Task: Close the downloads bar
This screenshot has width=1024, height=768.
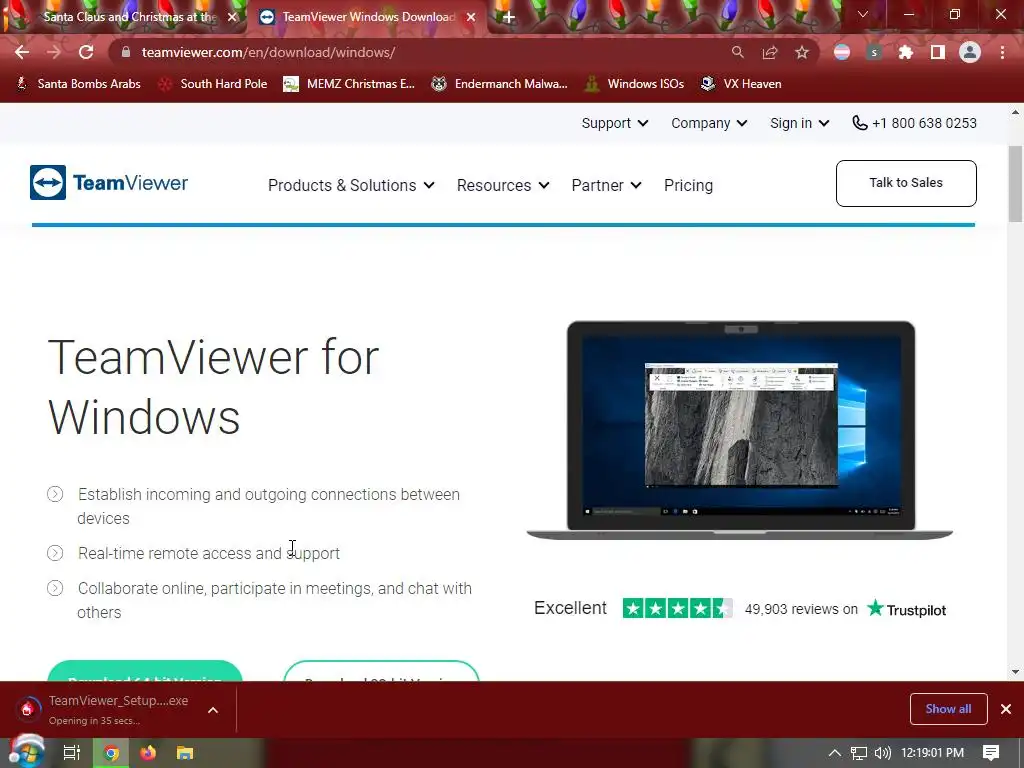Action: pyautogui.click(x=1006, y=709)
